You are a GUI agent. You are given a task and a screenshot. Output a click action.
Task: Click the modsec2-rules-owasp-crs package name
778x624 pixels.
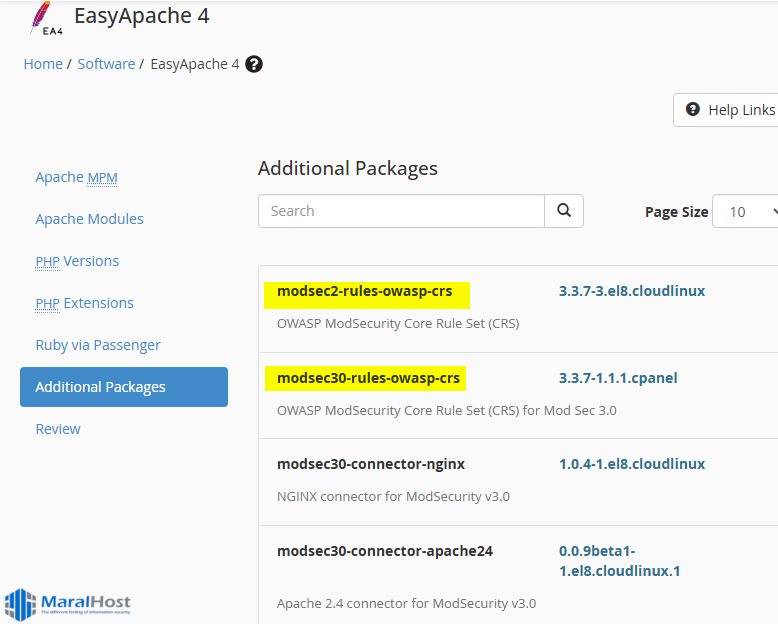(365, 291)
